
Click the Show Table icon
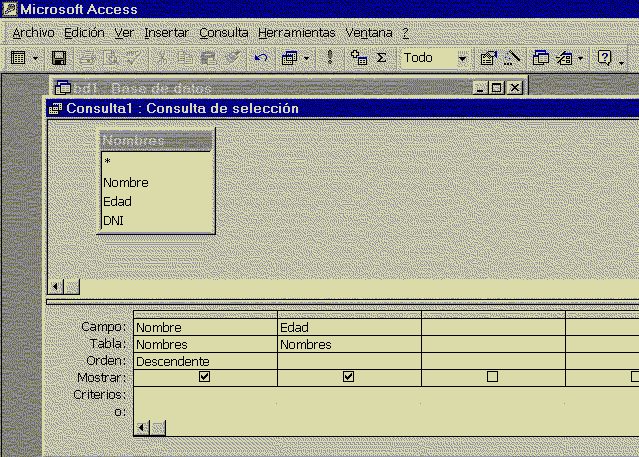pos(359,58)
